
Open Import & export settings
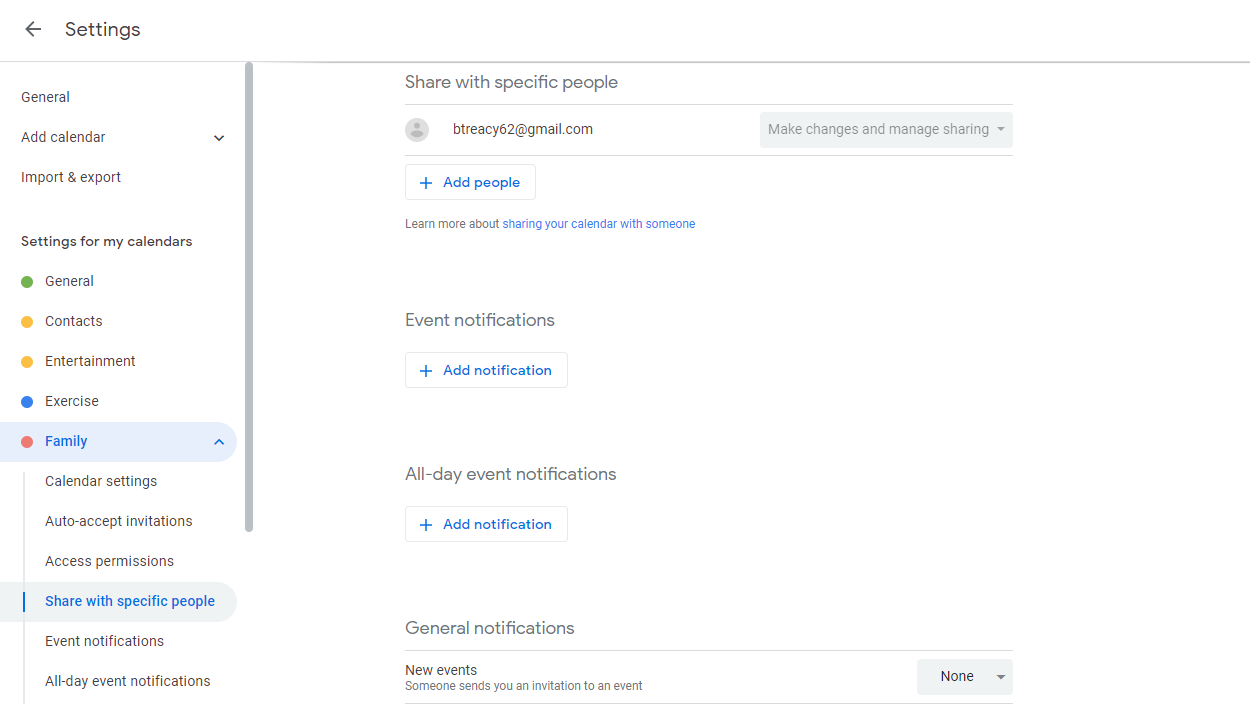(71, 177)
